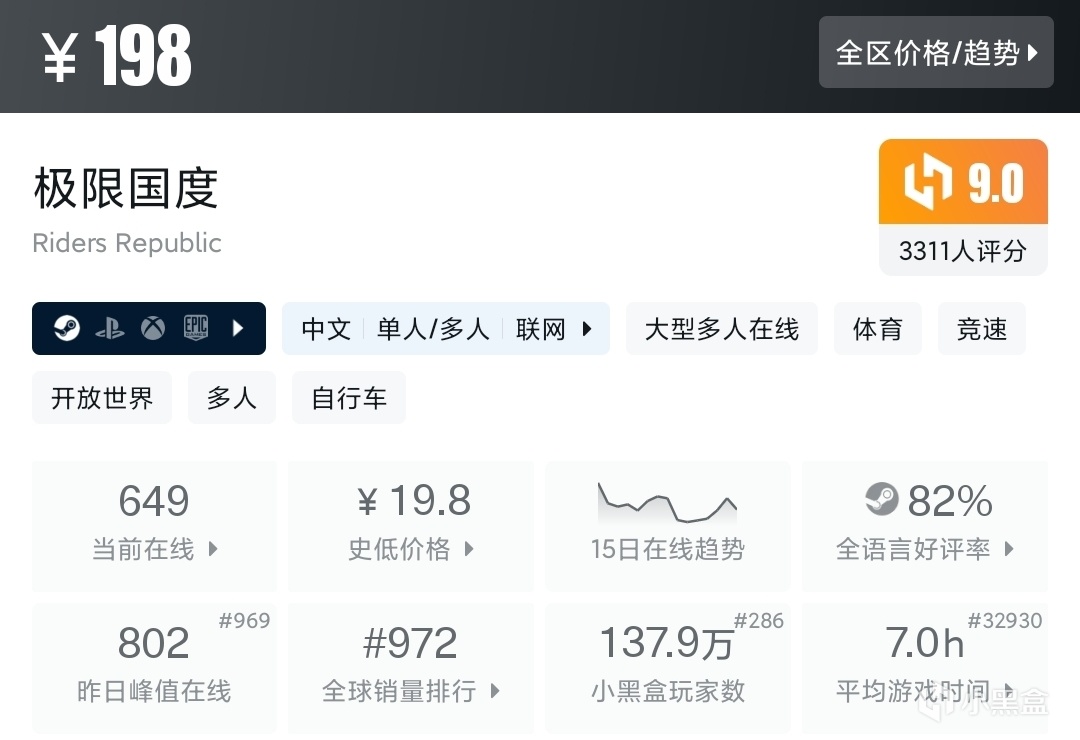Image resolution: width=1080 pixels, height=740 pixels.
Task: Expand the platform list arrow
Action: pyautogui.click(x=238, y=328)
